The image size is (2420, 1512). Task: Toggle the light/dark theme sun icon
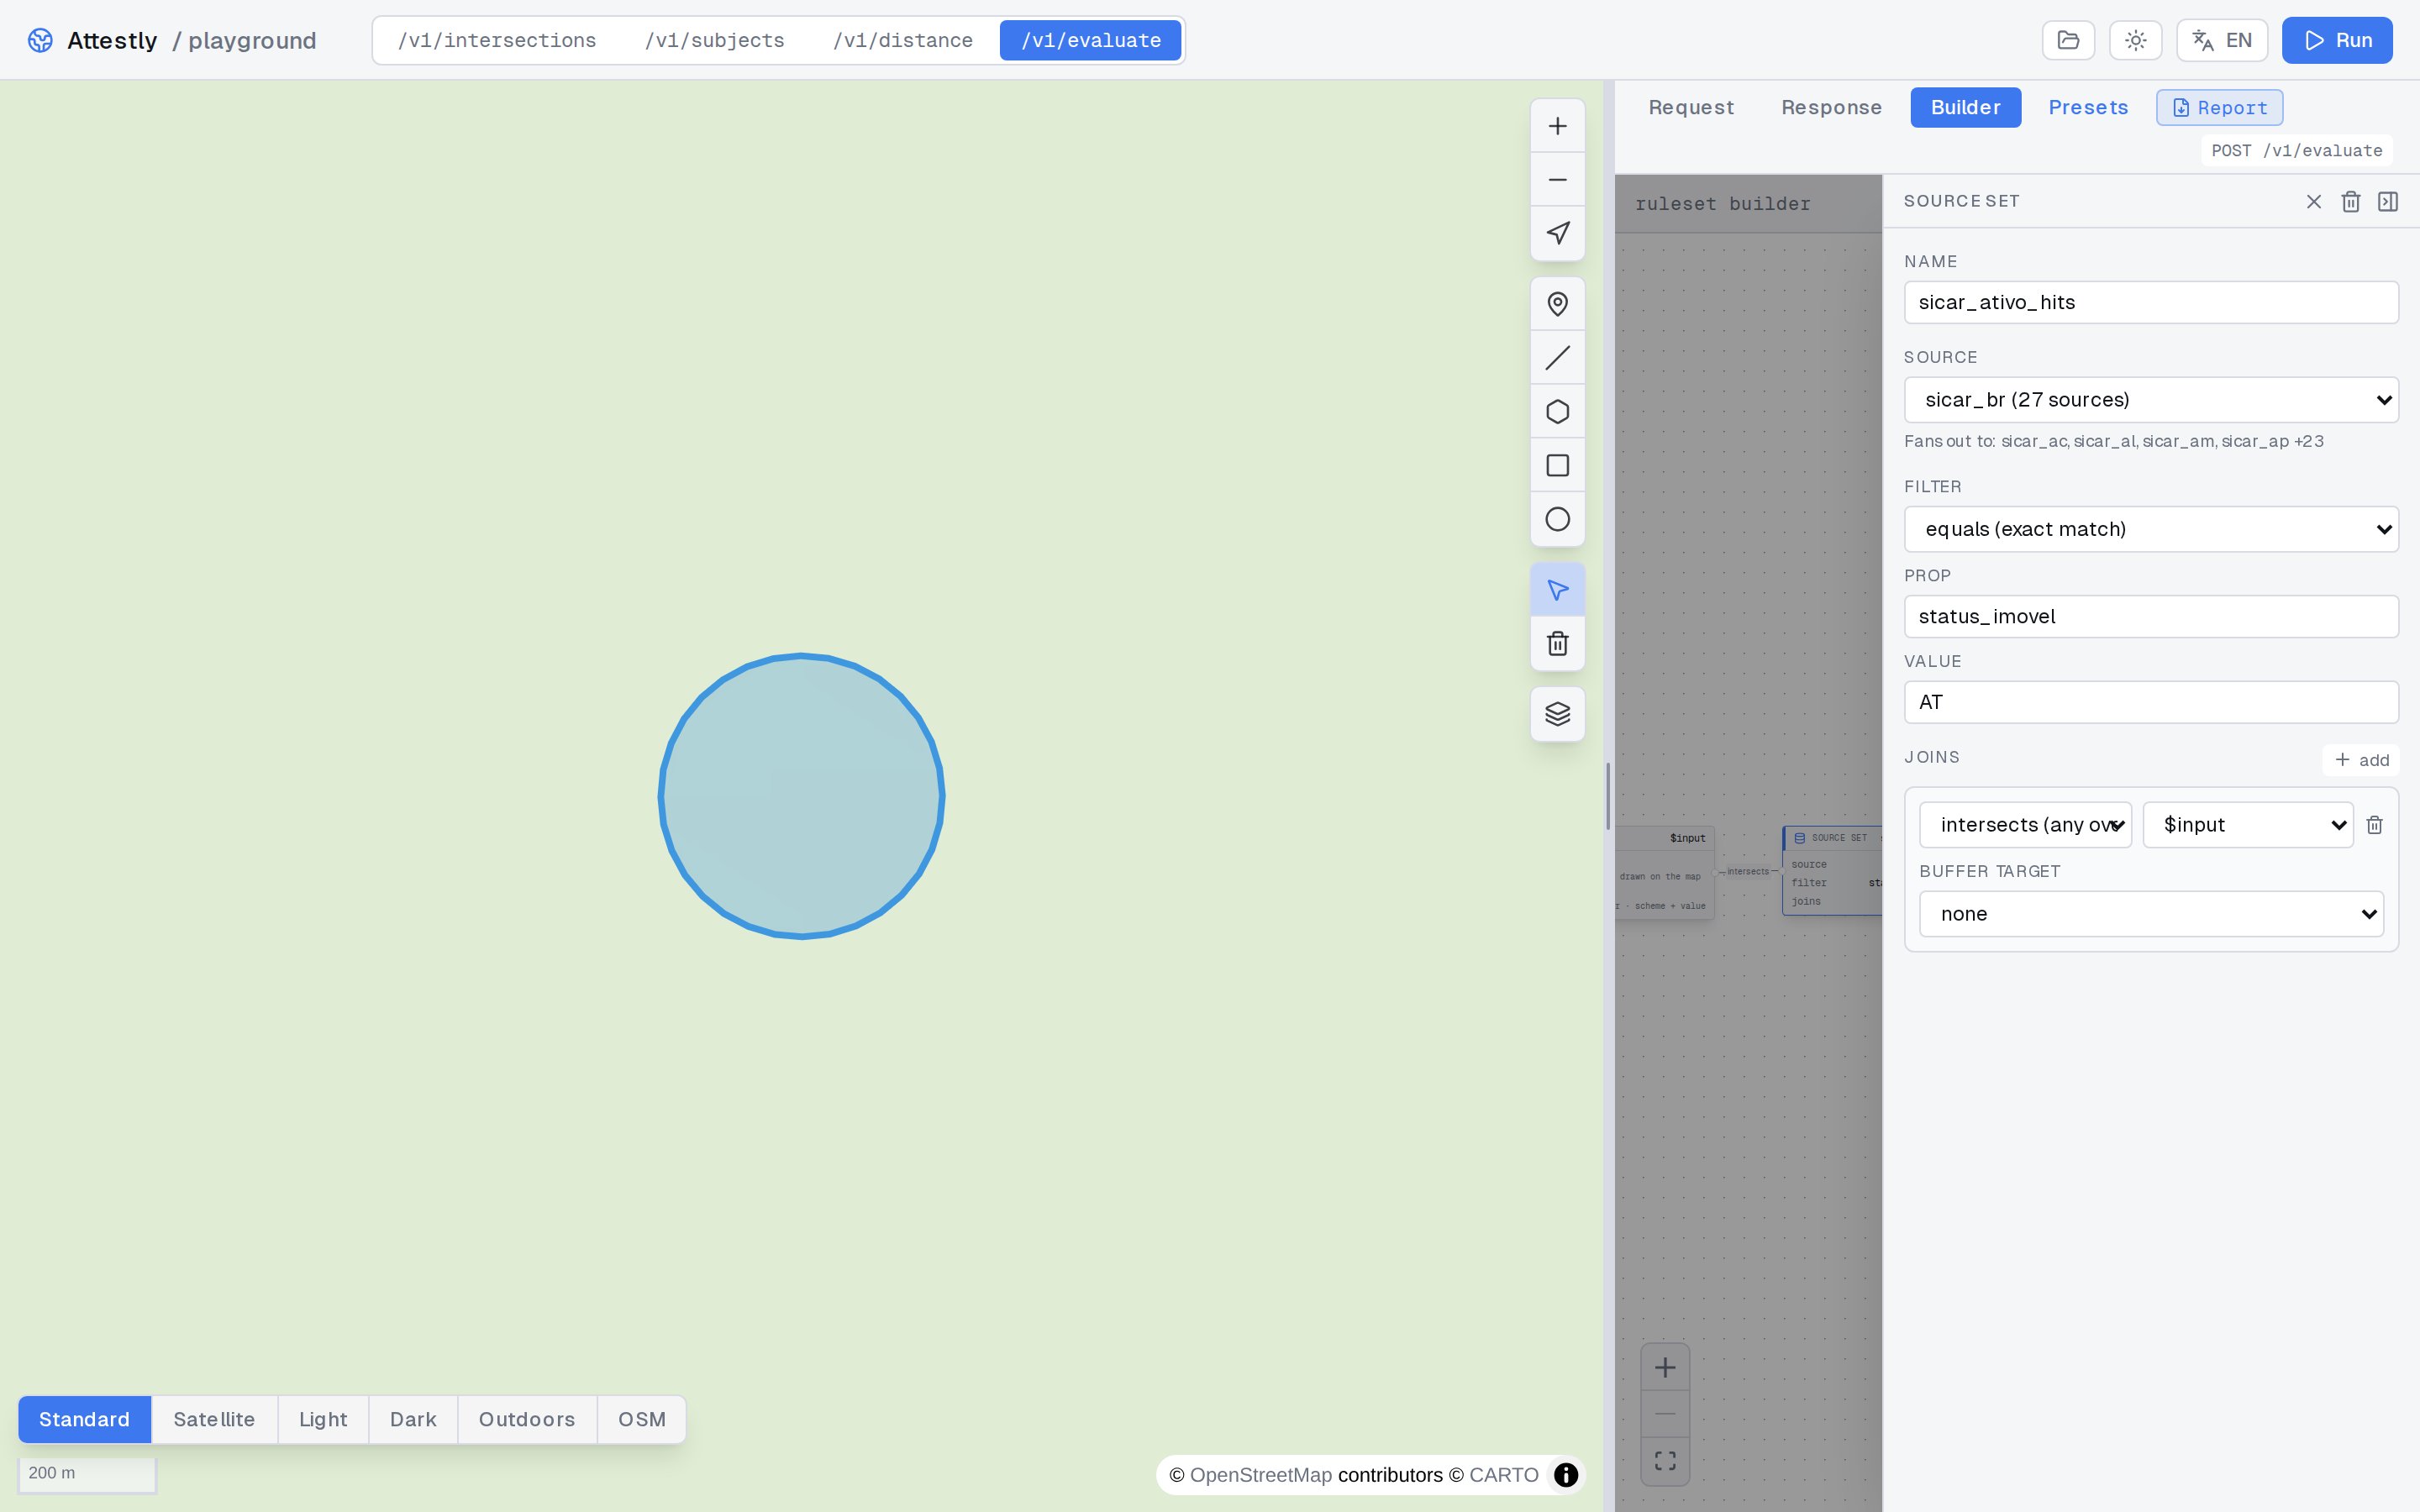point(2135,40)
